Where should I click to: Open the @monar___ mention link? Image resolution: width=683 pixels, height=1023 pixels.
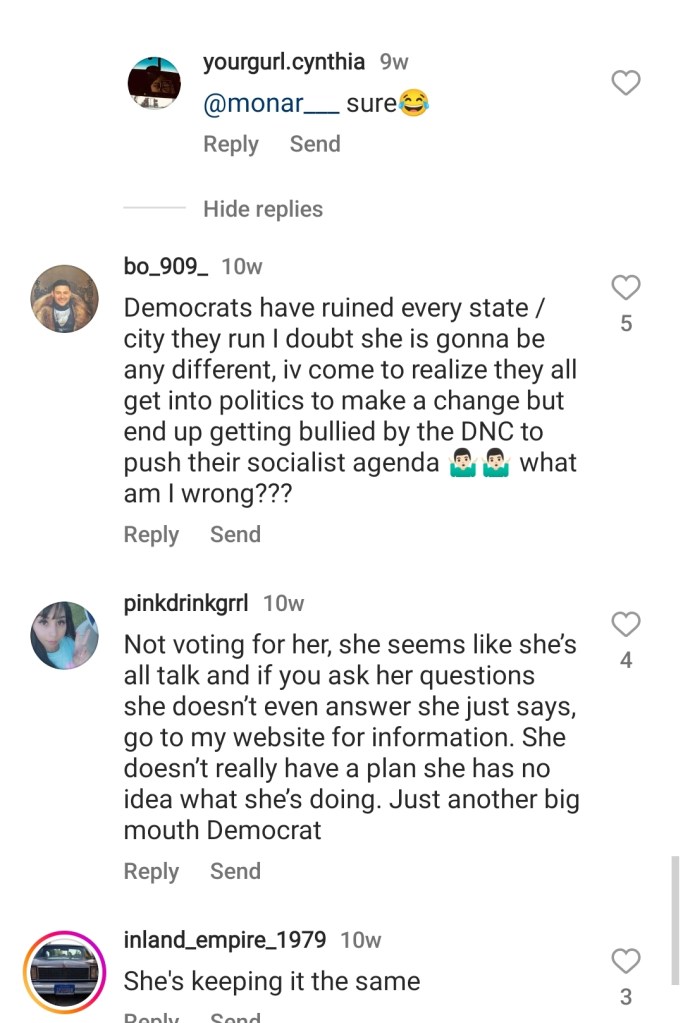(265, 103)
